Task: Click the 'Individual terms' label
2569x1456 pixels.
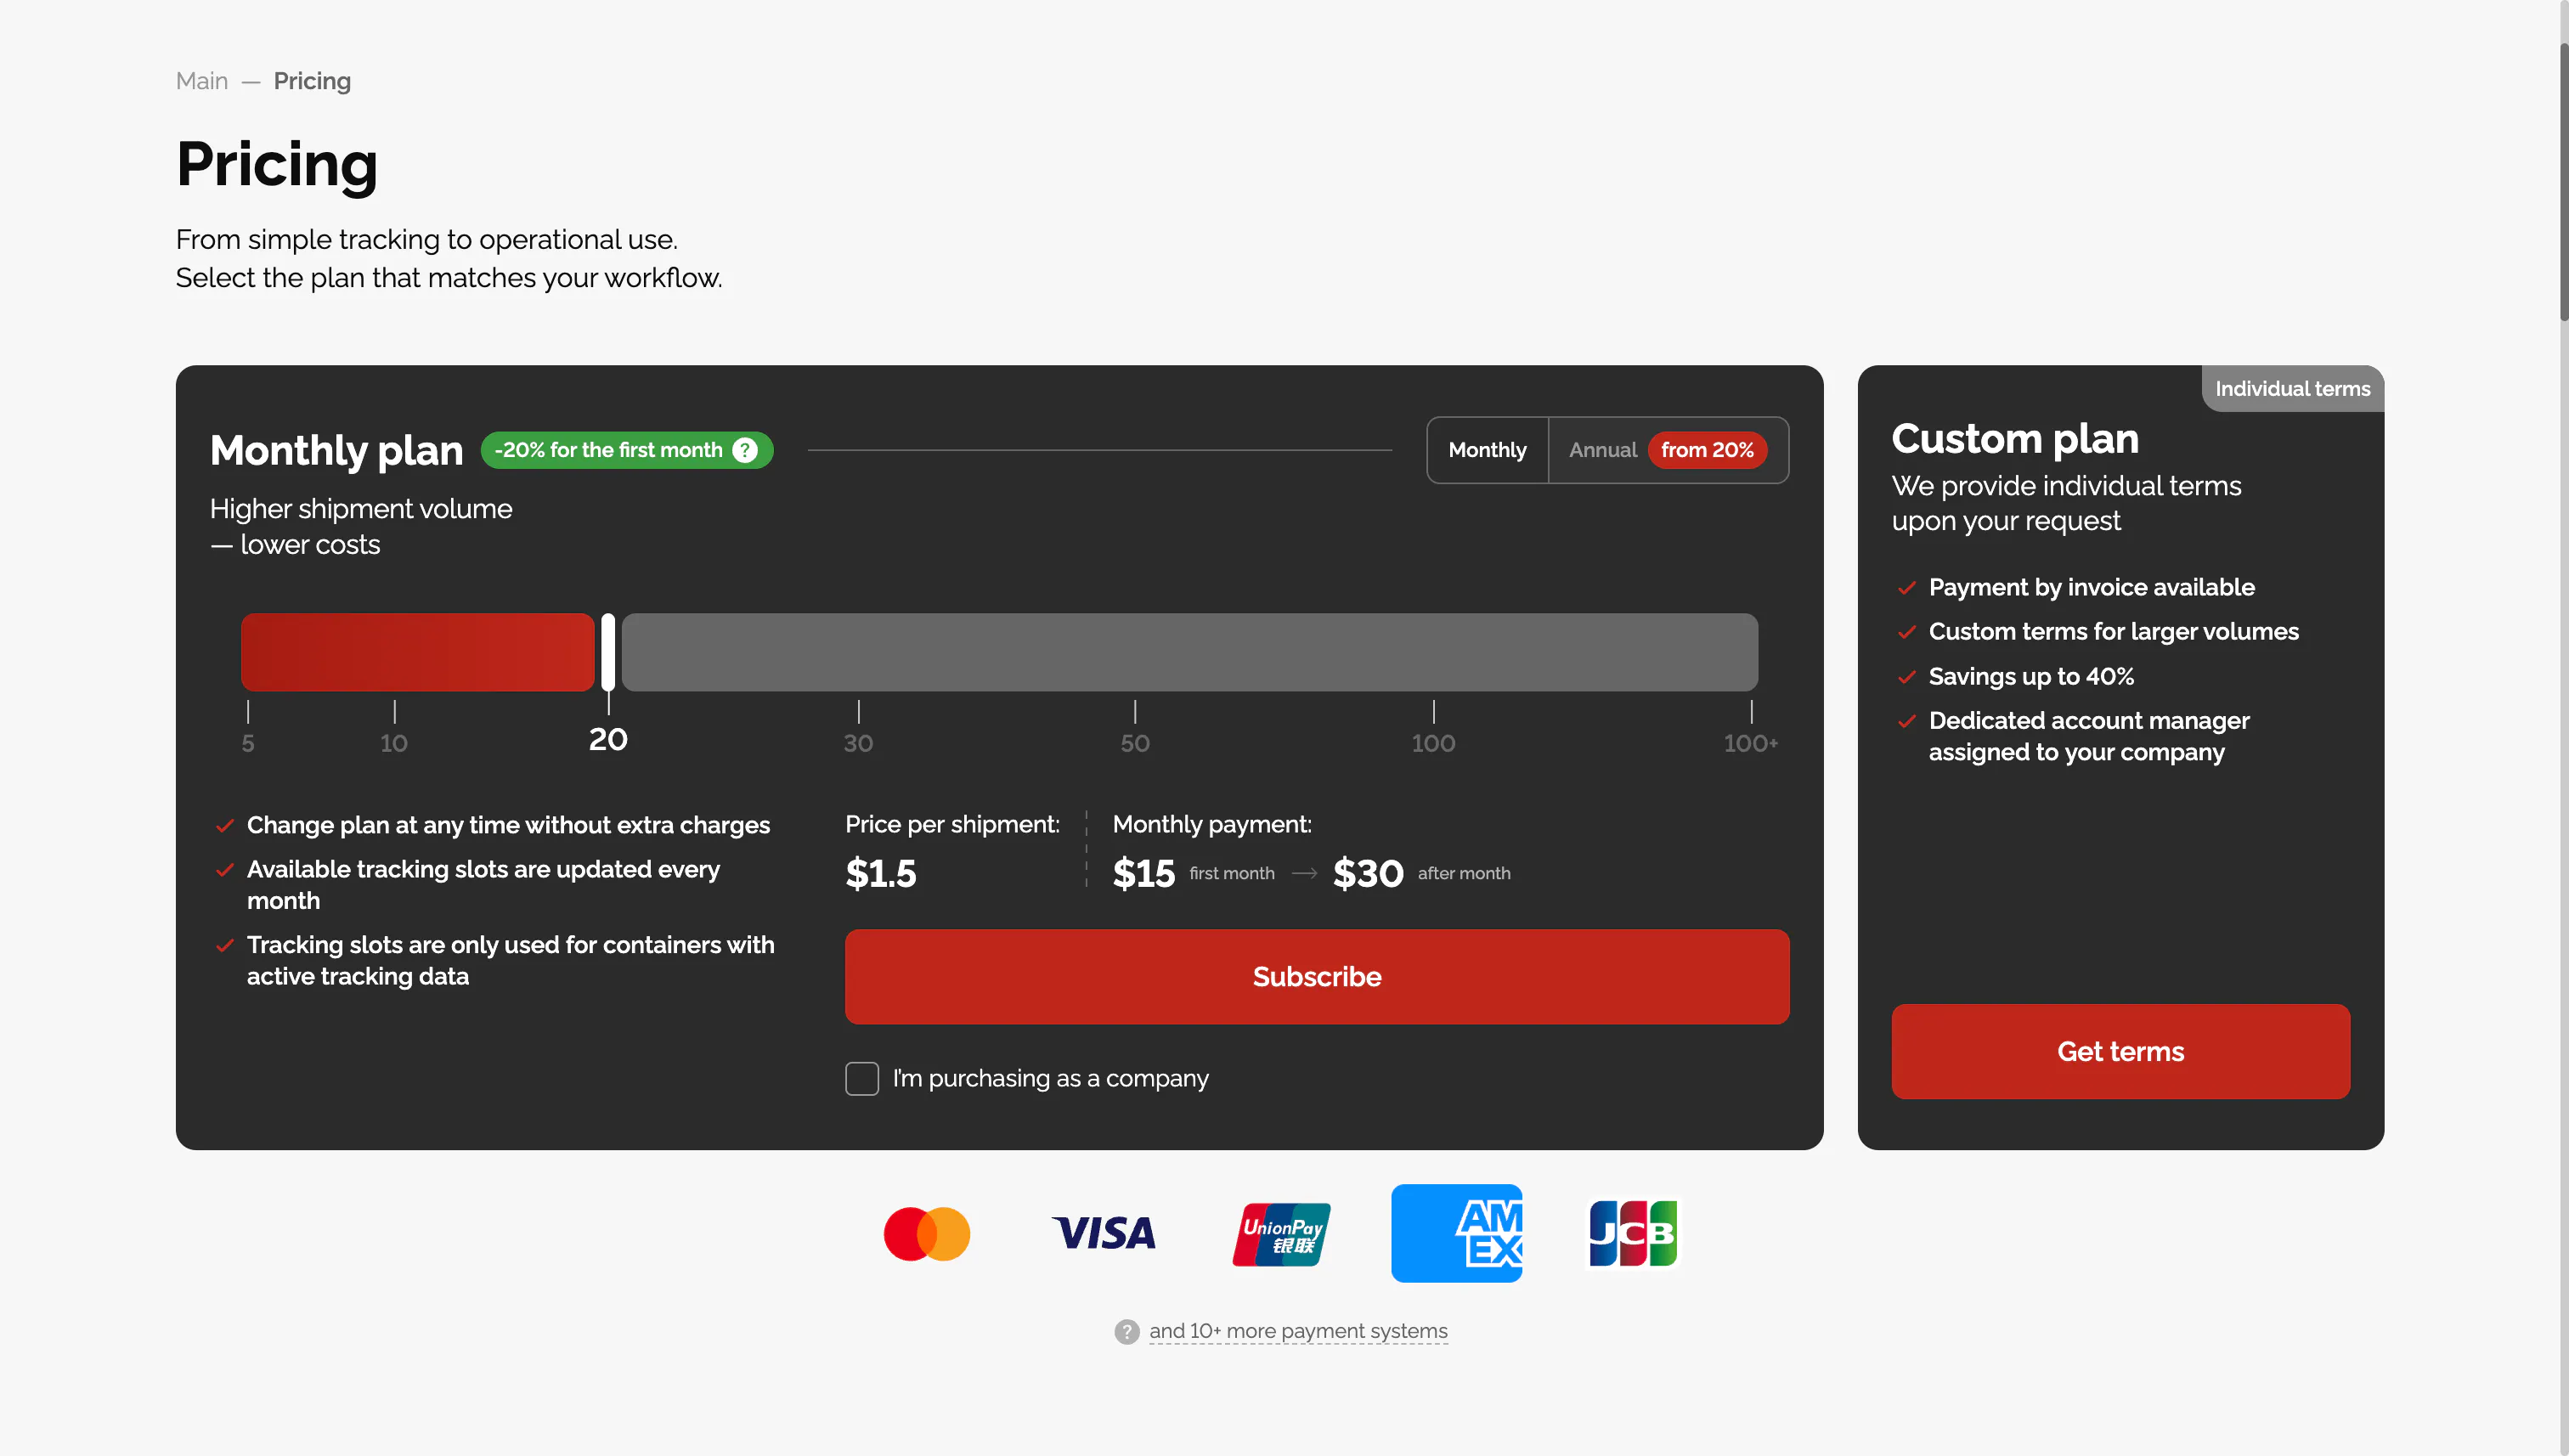Action: coord(2292,389)
